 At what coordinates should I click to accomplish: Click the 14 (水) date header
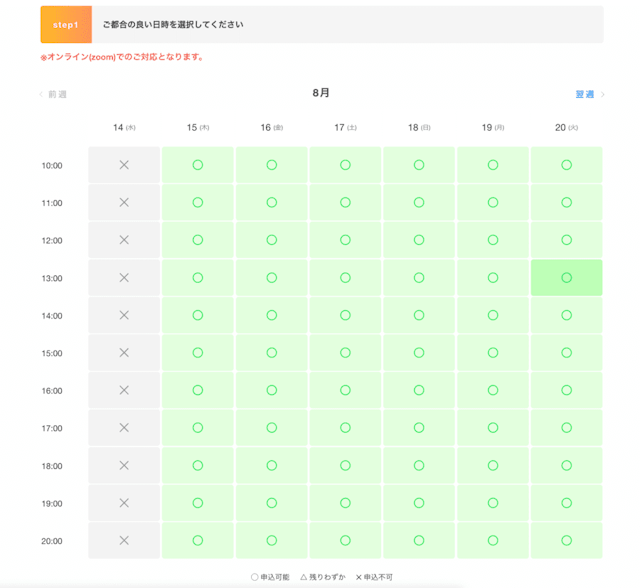coord(124,128)
